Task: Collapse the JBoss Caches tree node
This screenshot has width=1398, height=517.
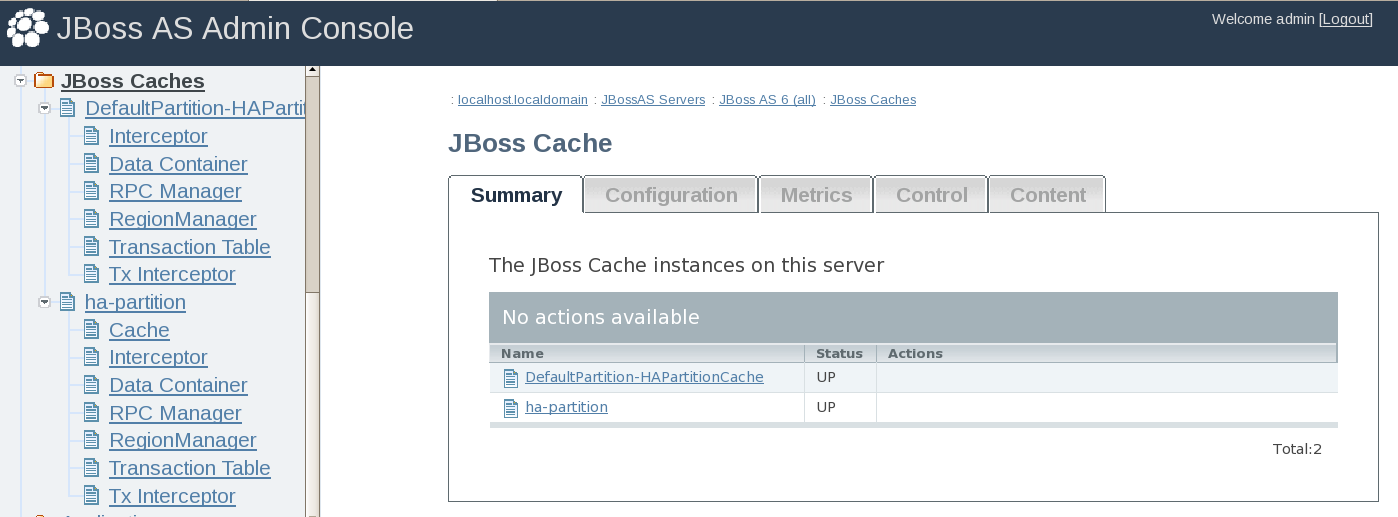Action: pos(20,81)
